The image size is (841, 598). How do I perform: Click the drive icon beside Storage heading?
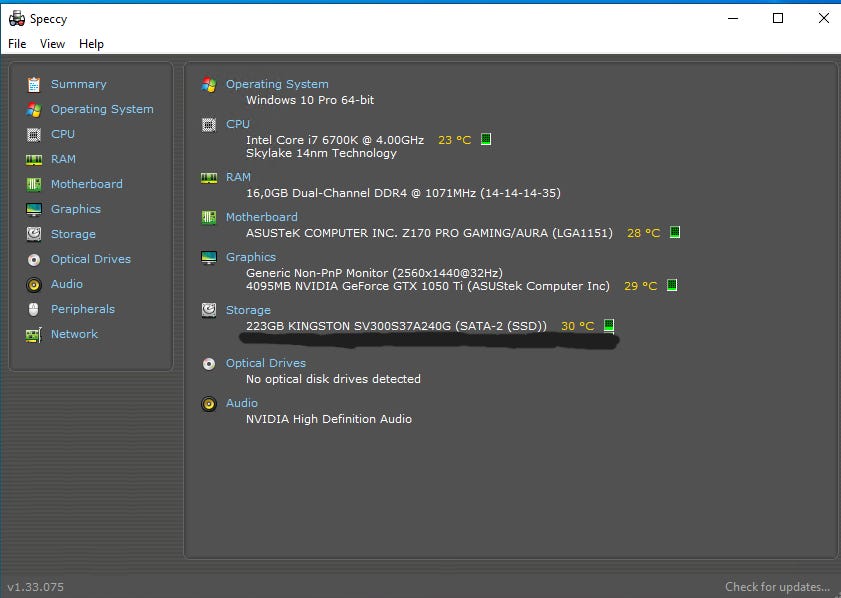click(209, 311)
